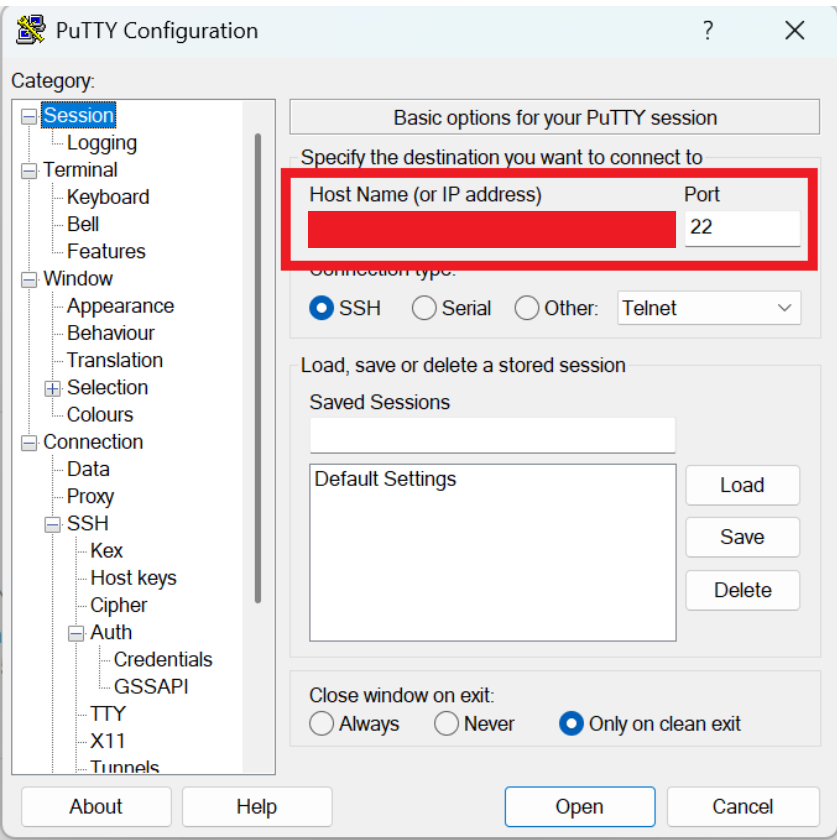Open the TTY settings category
Screen dimensions: 837x840
pos(108,714)
